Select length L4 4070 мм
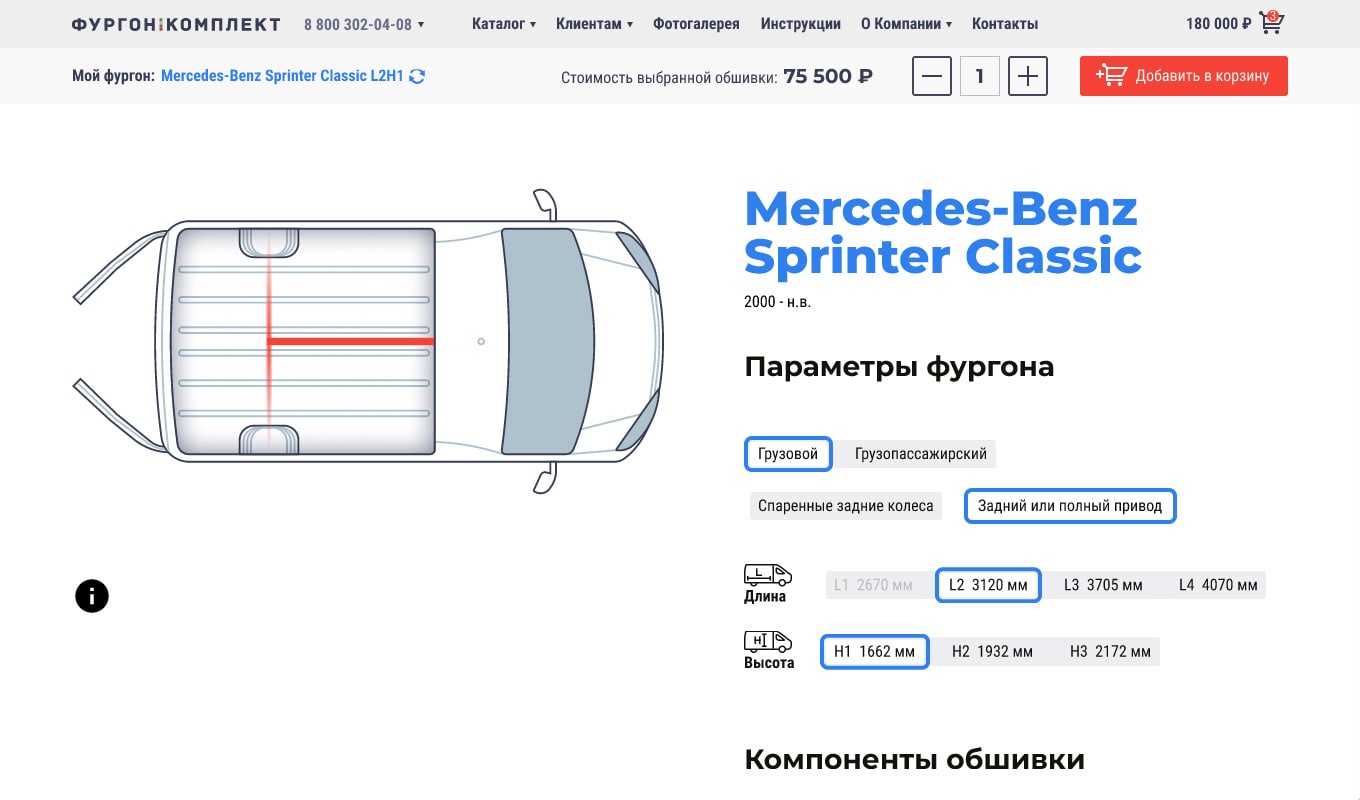The width and height of the screenshot is (1360, 800). (1217, 585)
